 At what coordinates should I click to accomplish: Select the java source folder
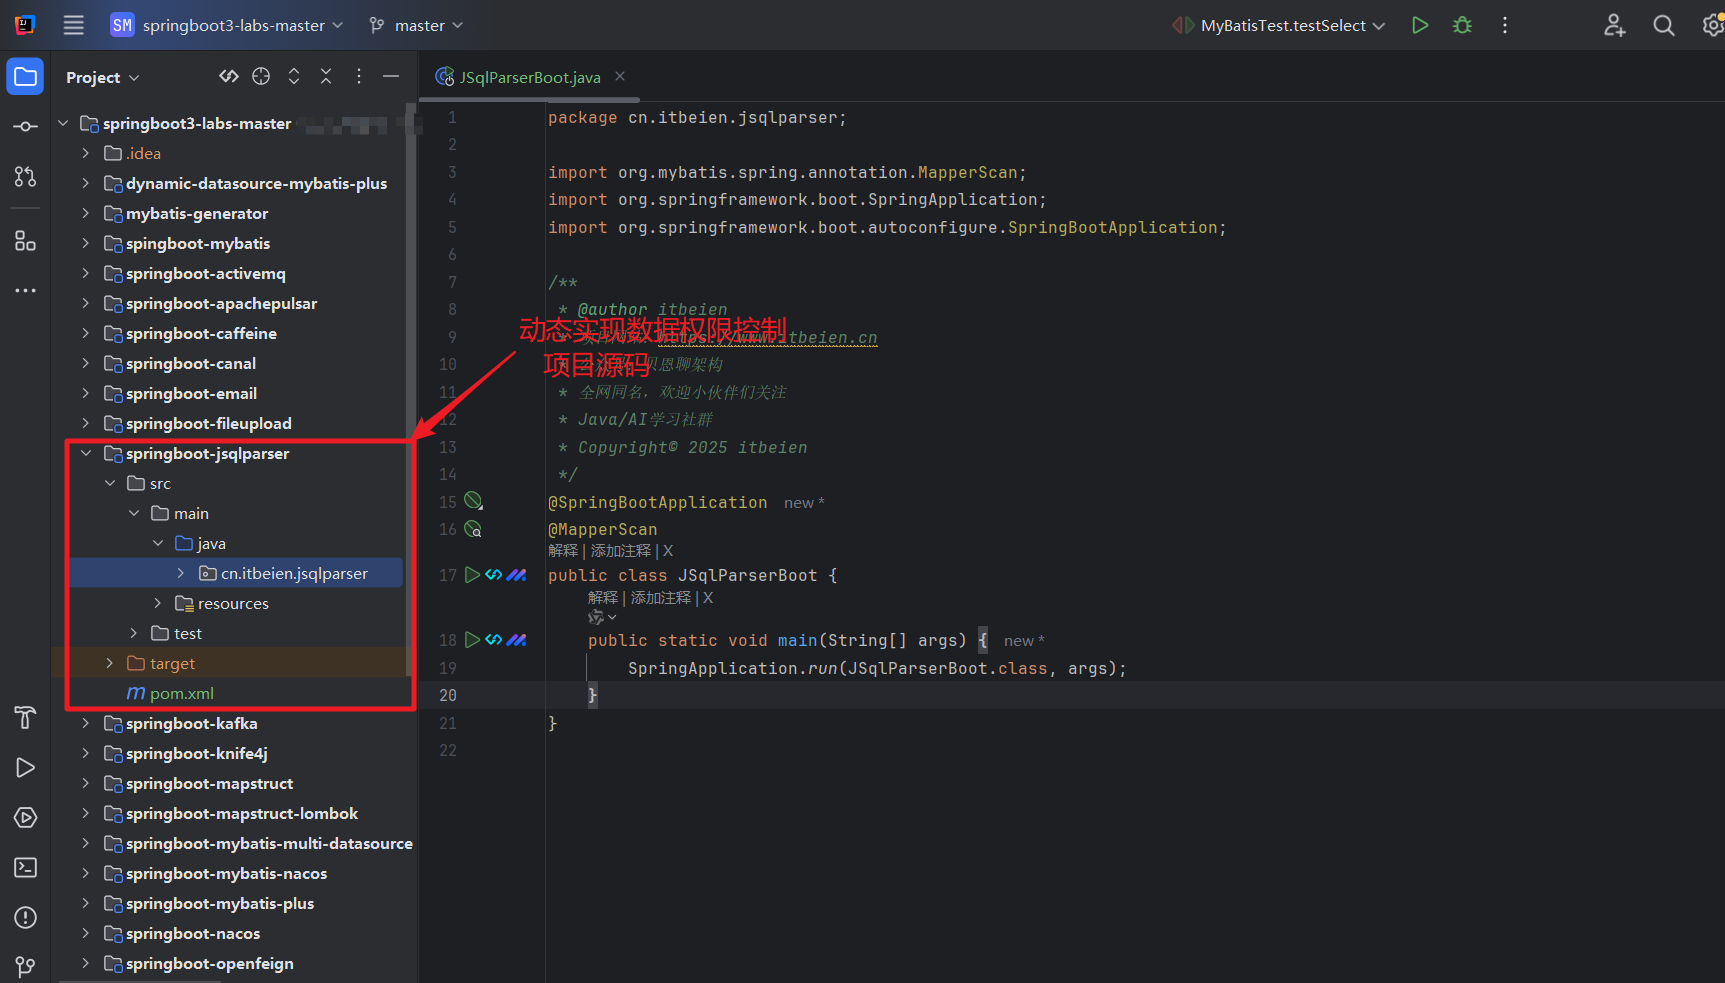click(x=200, y=544)
